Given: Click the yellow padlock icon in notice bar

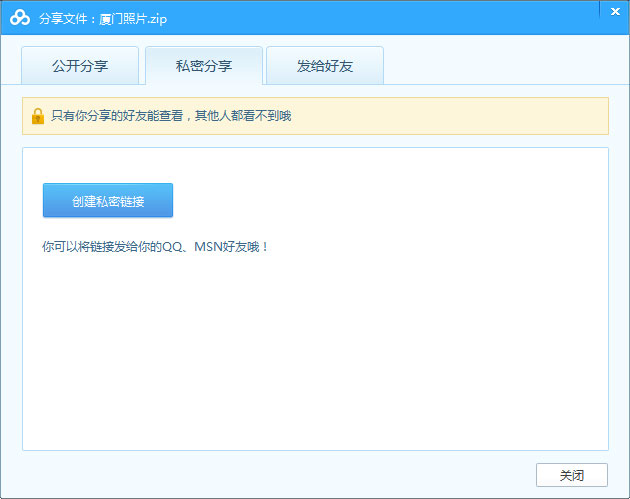Looking at the screenshot, I should (38, 116).
